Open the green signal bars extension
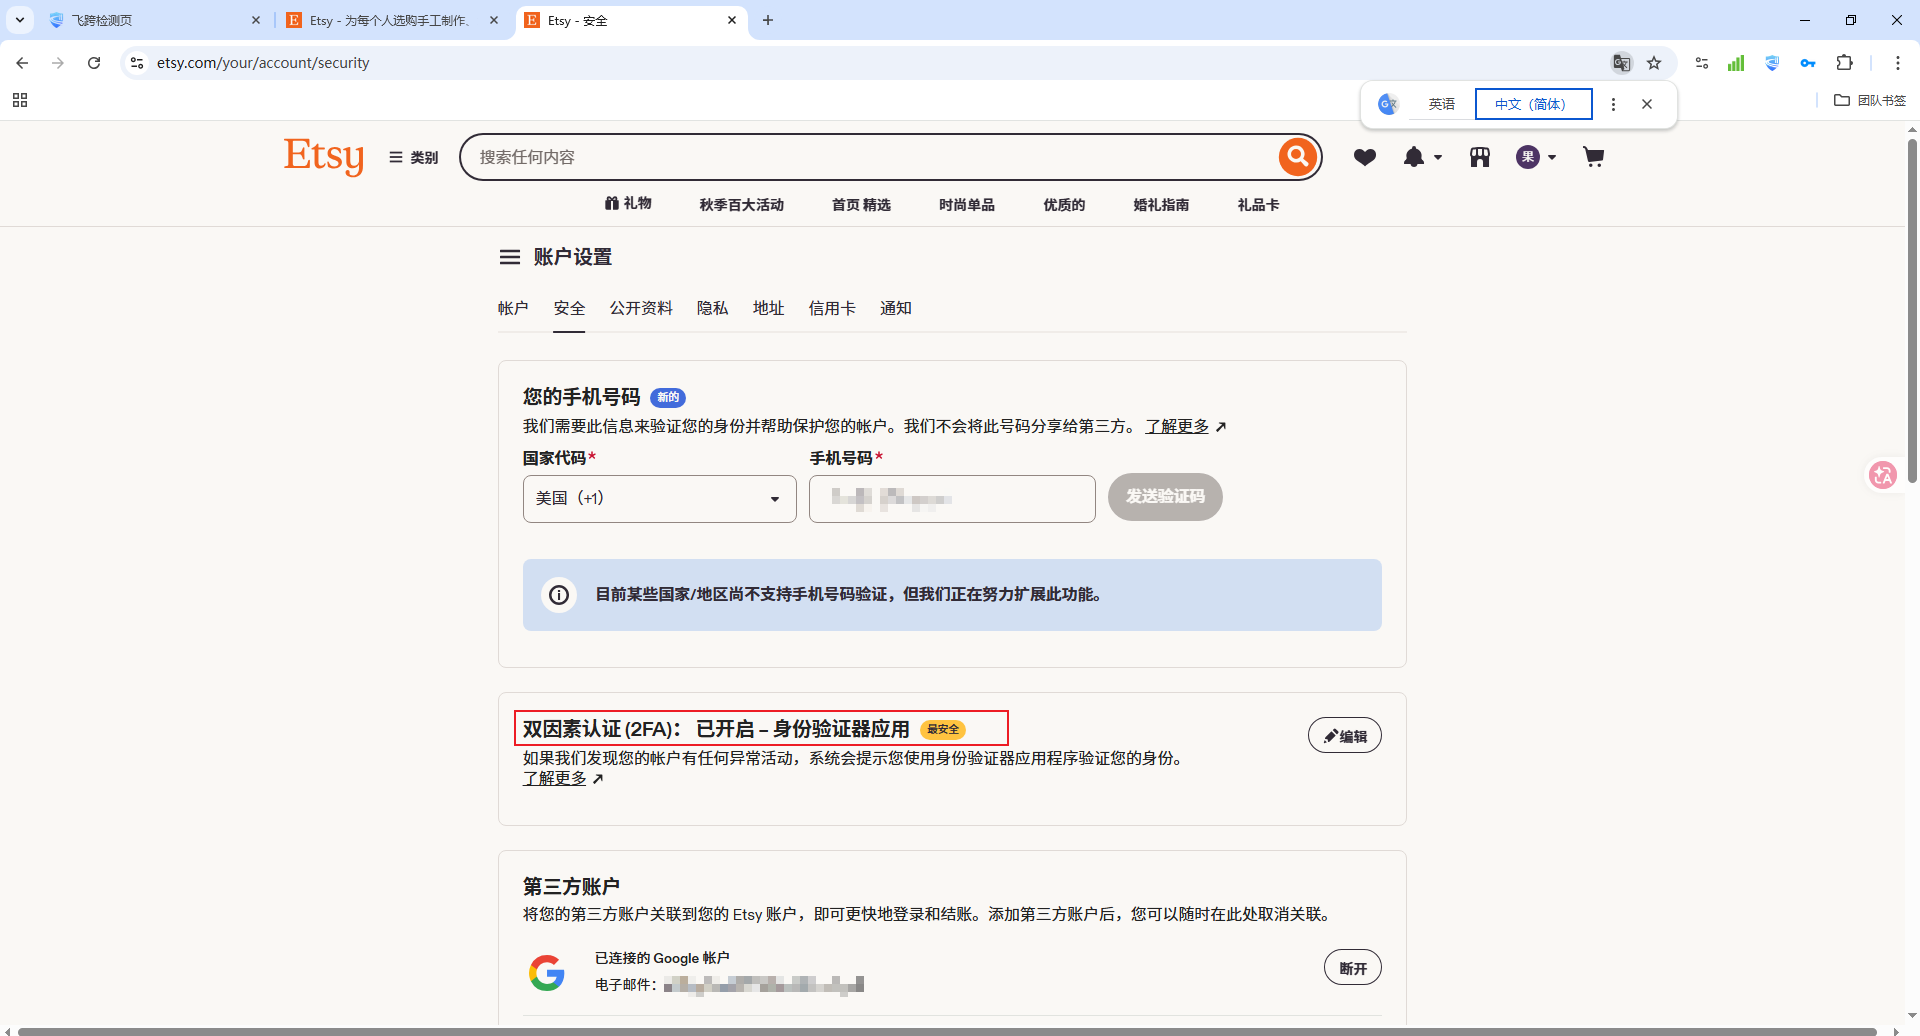 tap(1736, 63)
